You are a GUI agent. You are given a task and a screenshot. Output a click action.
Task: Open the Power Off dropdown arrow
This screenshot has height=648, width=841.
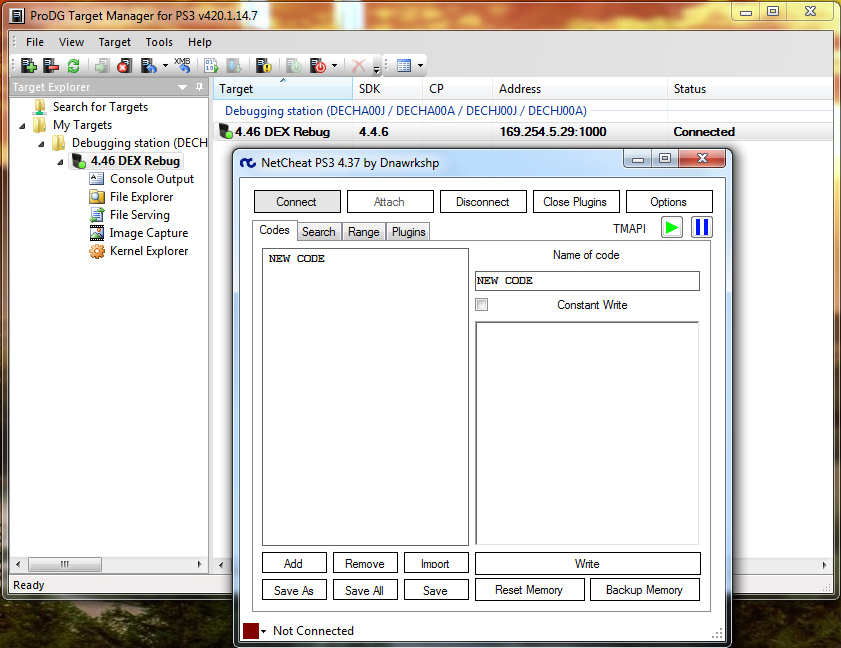335,65
